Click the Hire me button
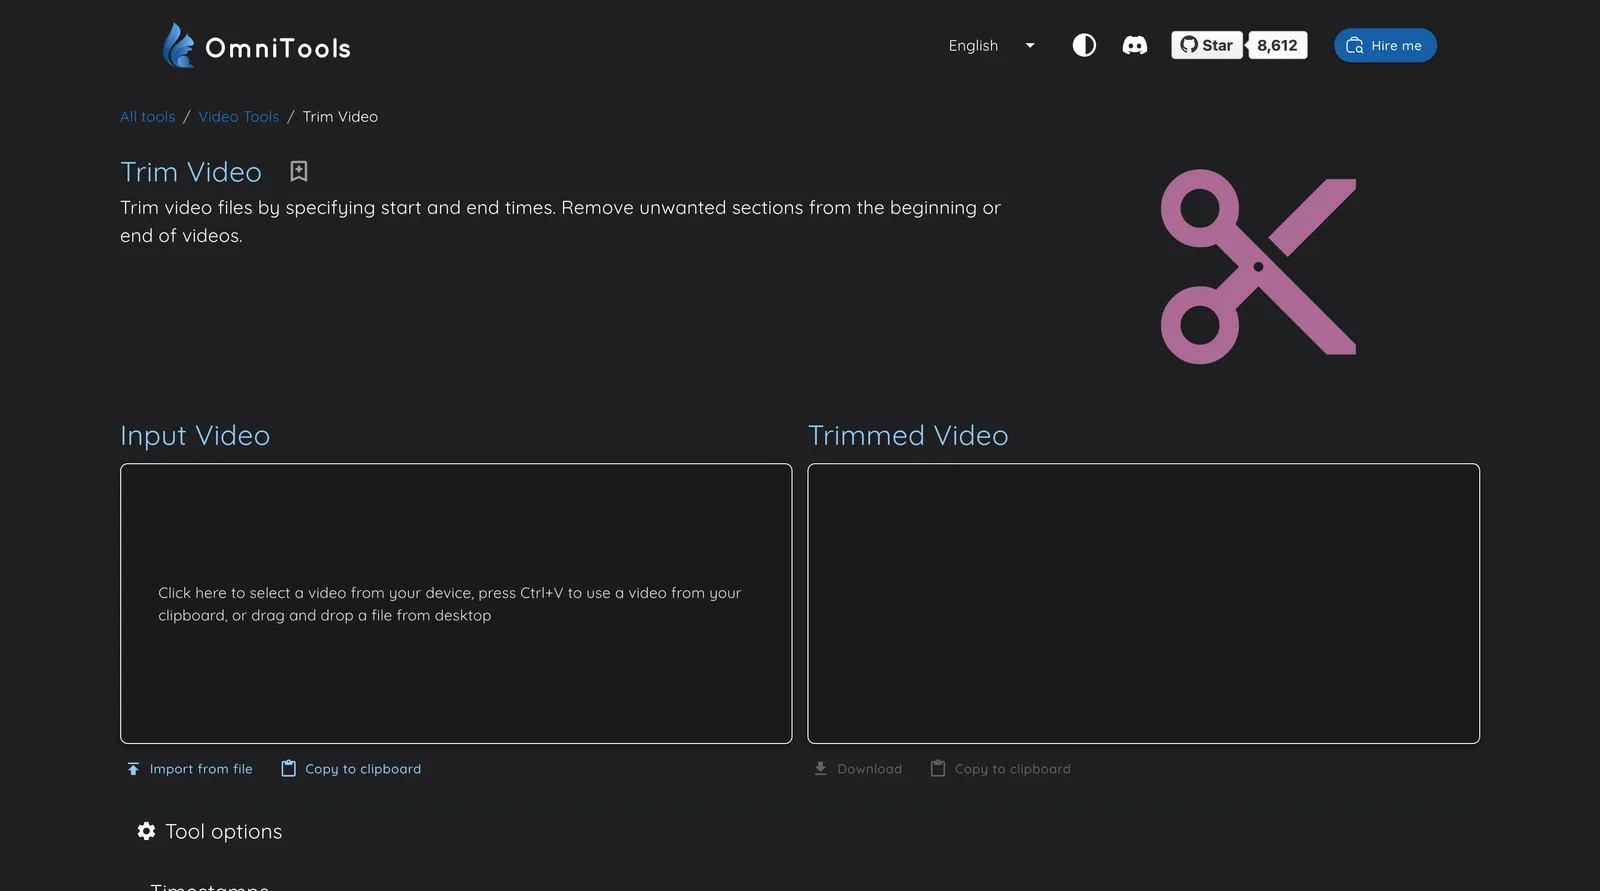This screenshot has width=1600, height=891. (1384, 45)
